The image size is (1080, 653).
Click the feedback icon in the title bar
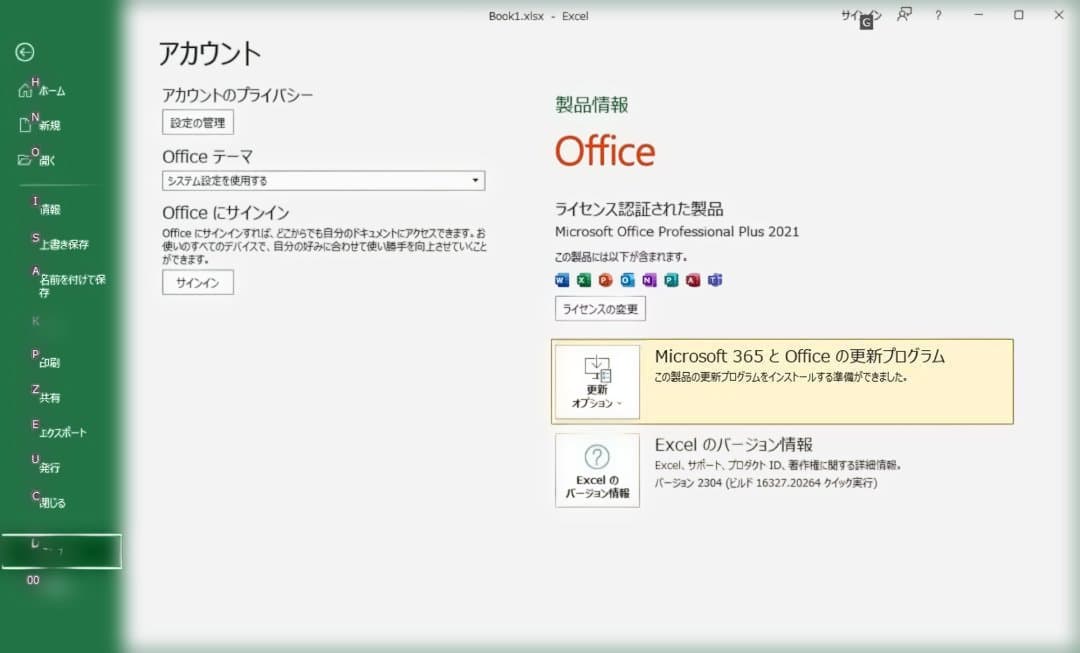point(903,16)
